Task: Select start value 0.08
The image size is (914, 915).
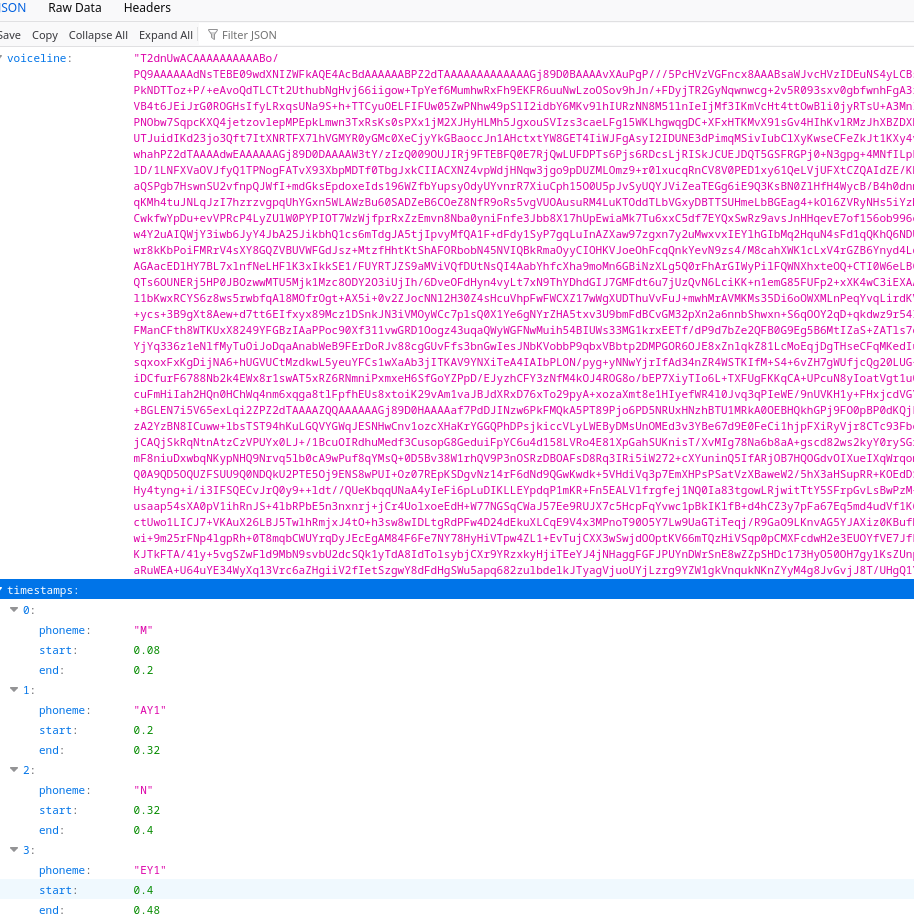Action: (x=146, y=650)
